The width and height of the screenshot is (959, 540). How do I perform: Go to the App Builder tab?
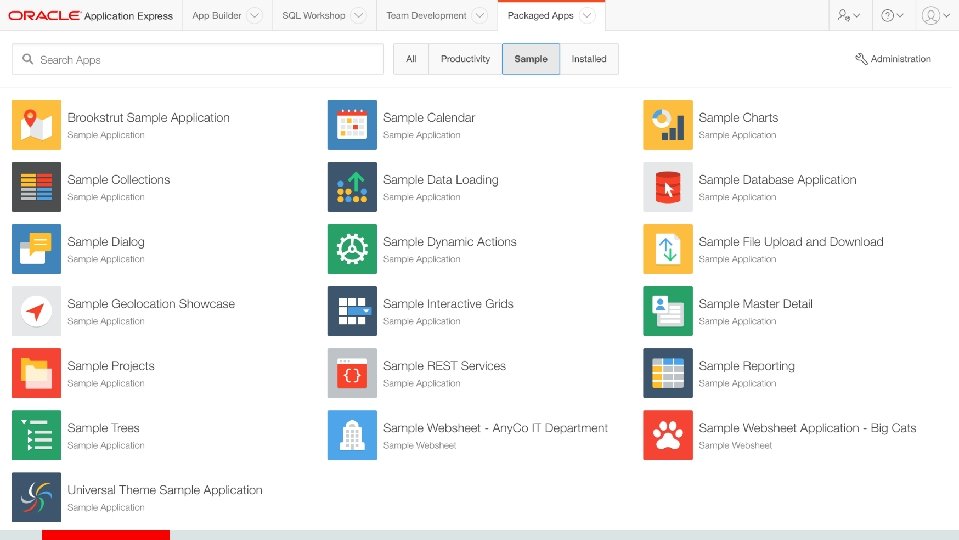click(x=217, y=15)
